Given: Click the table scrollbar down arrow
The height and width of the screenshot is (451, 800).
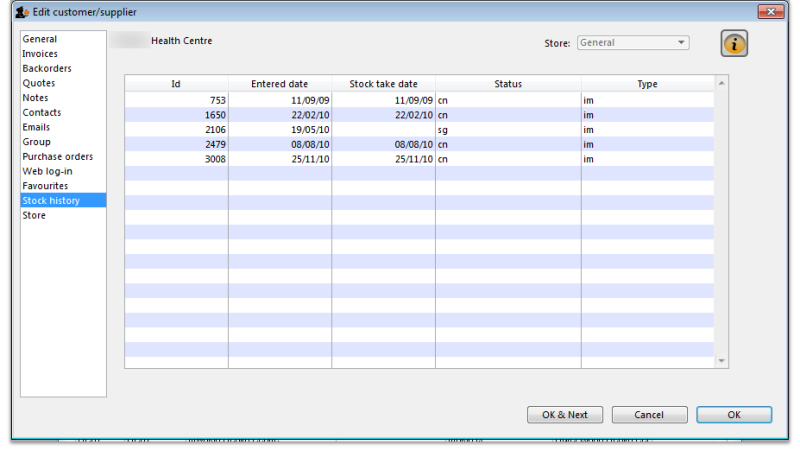Looking at the screenshot, I should click(721, 361).
